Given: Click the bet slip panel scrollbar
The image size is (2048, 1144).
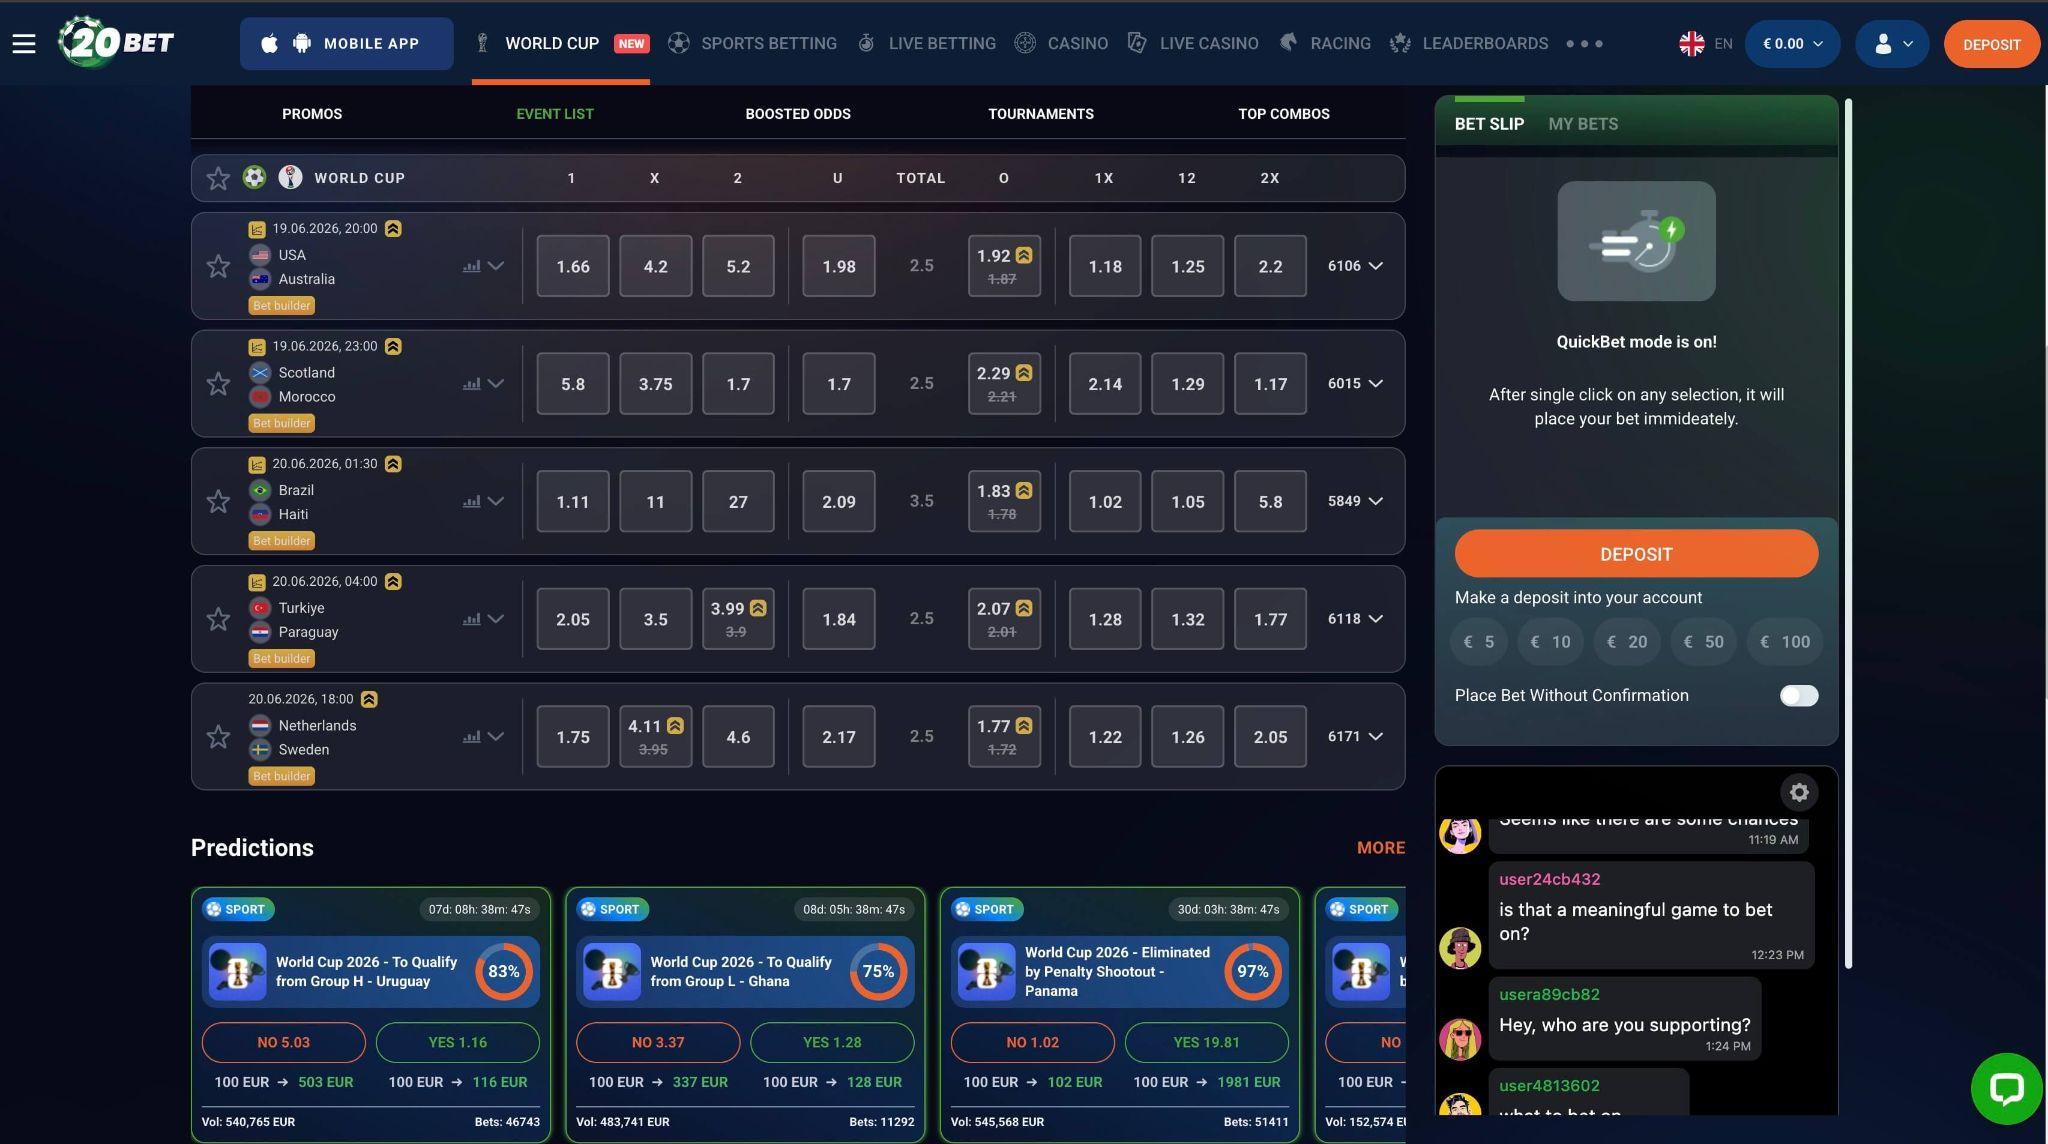Looking at the screenshot, I should click(x=1848, y=532).
